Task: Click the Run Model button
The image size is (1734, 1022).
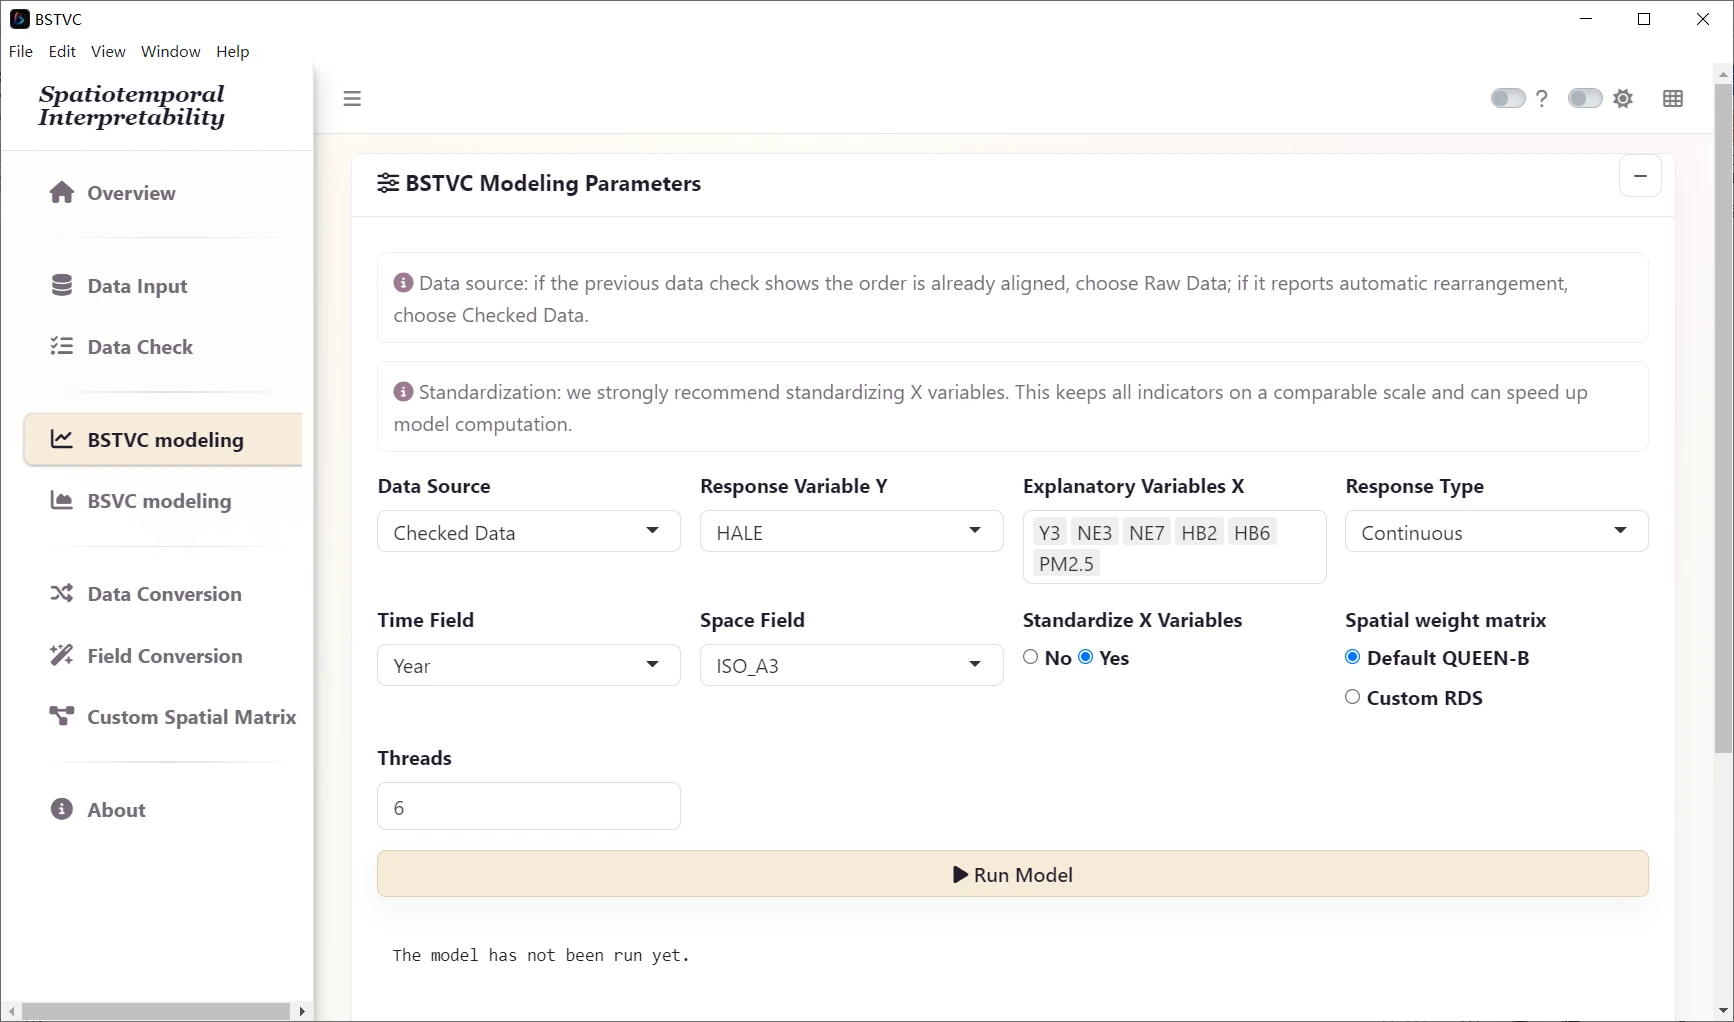Action: pos(1013,874)
